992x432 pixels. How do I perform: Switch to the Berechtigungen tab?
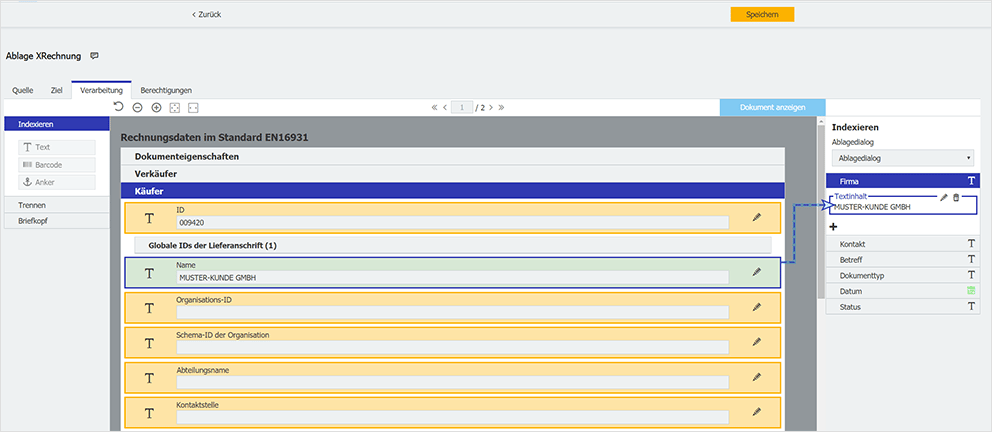coord(166,90)
